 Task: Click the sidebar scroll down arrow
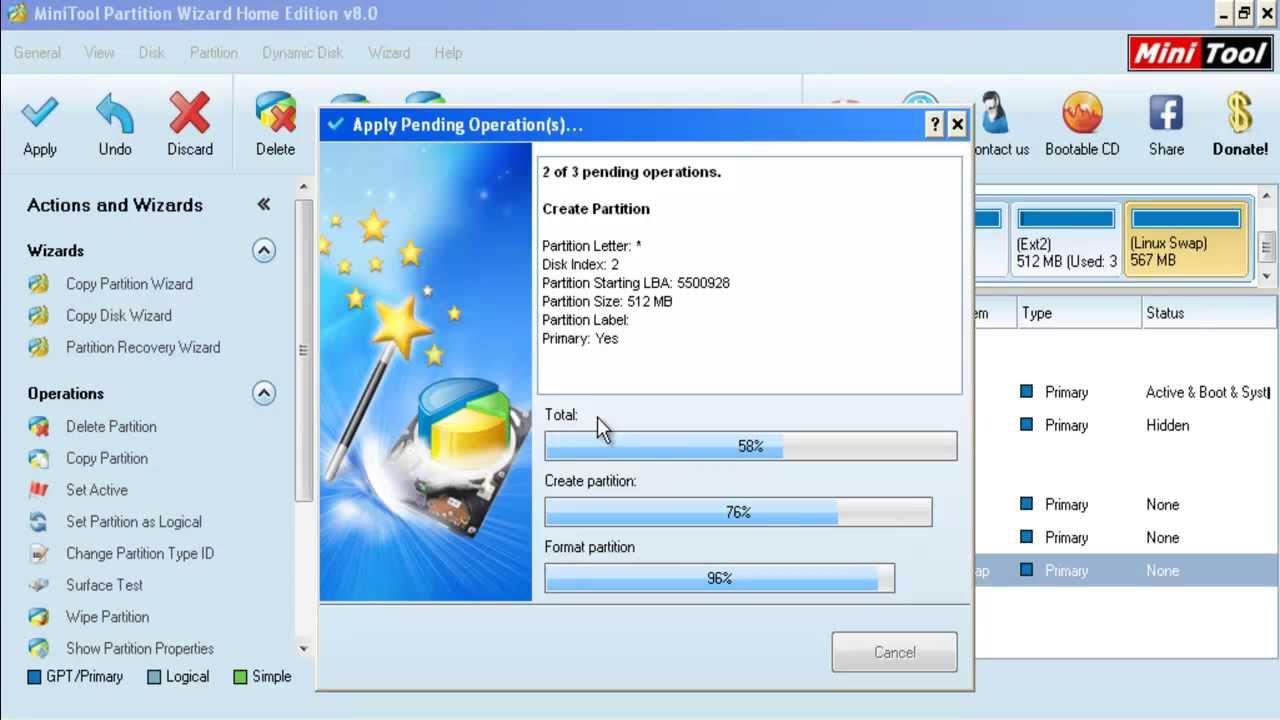pyautogui.click(x=304, y=648)
